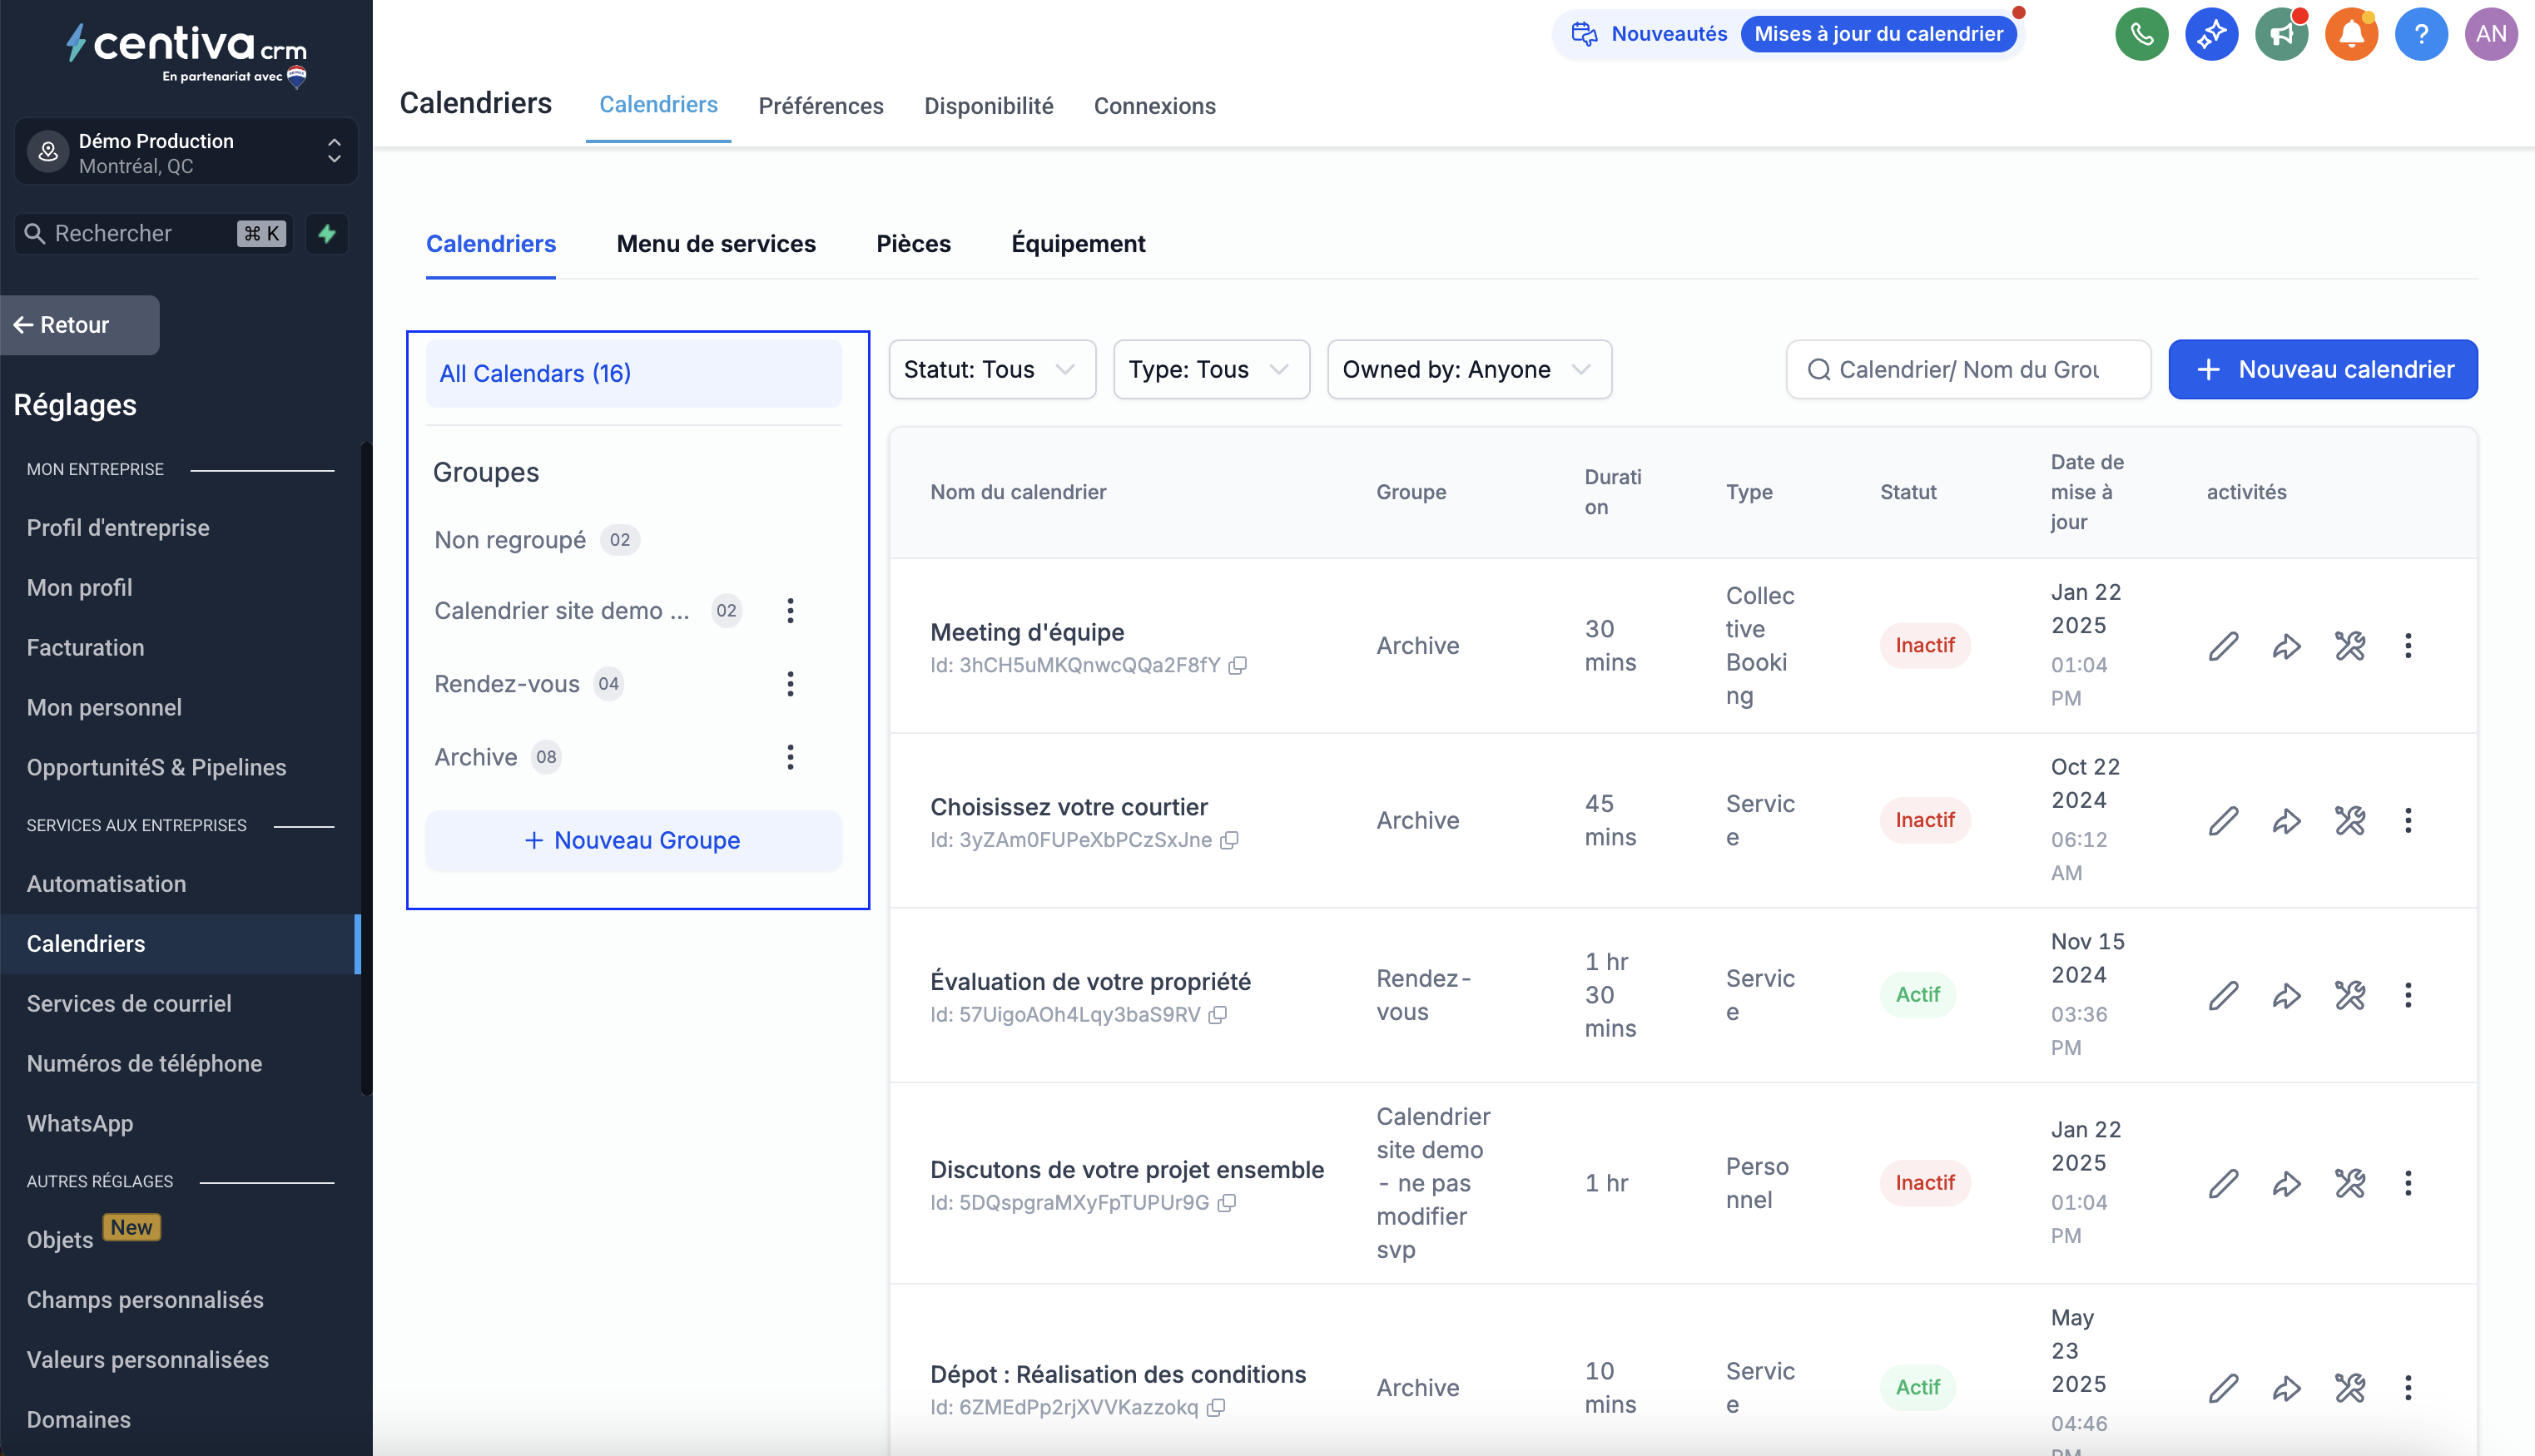This screenshot has width=2535, height=1456.
Task: Open the Statut: Tous filter dropdown
Action: [992, 369]
